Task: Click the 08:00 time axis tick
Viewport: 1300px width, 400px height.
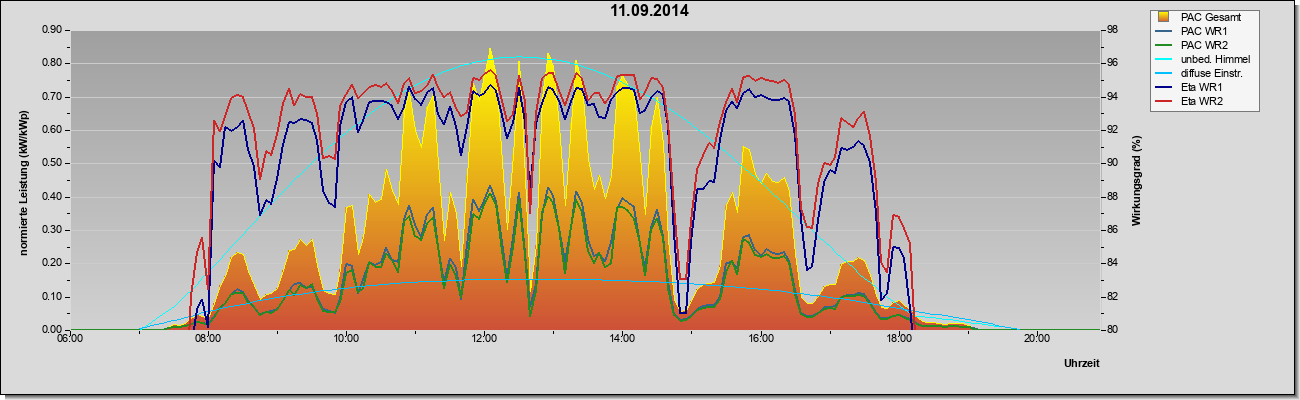Action: coord(208,338)
